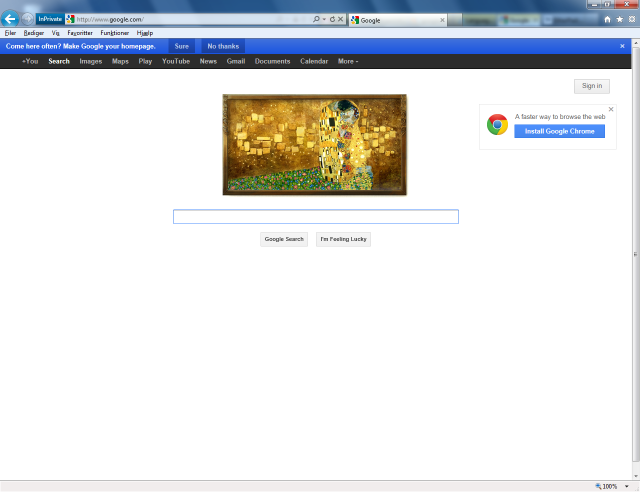Open Play in Google bar
640x492 pixels.
(x=145, y=61)
